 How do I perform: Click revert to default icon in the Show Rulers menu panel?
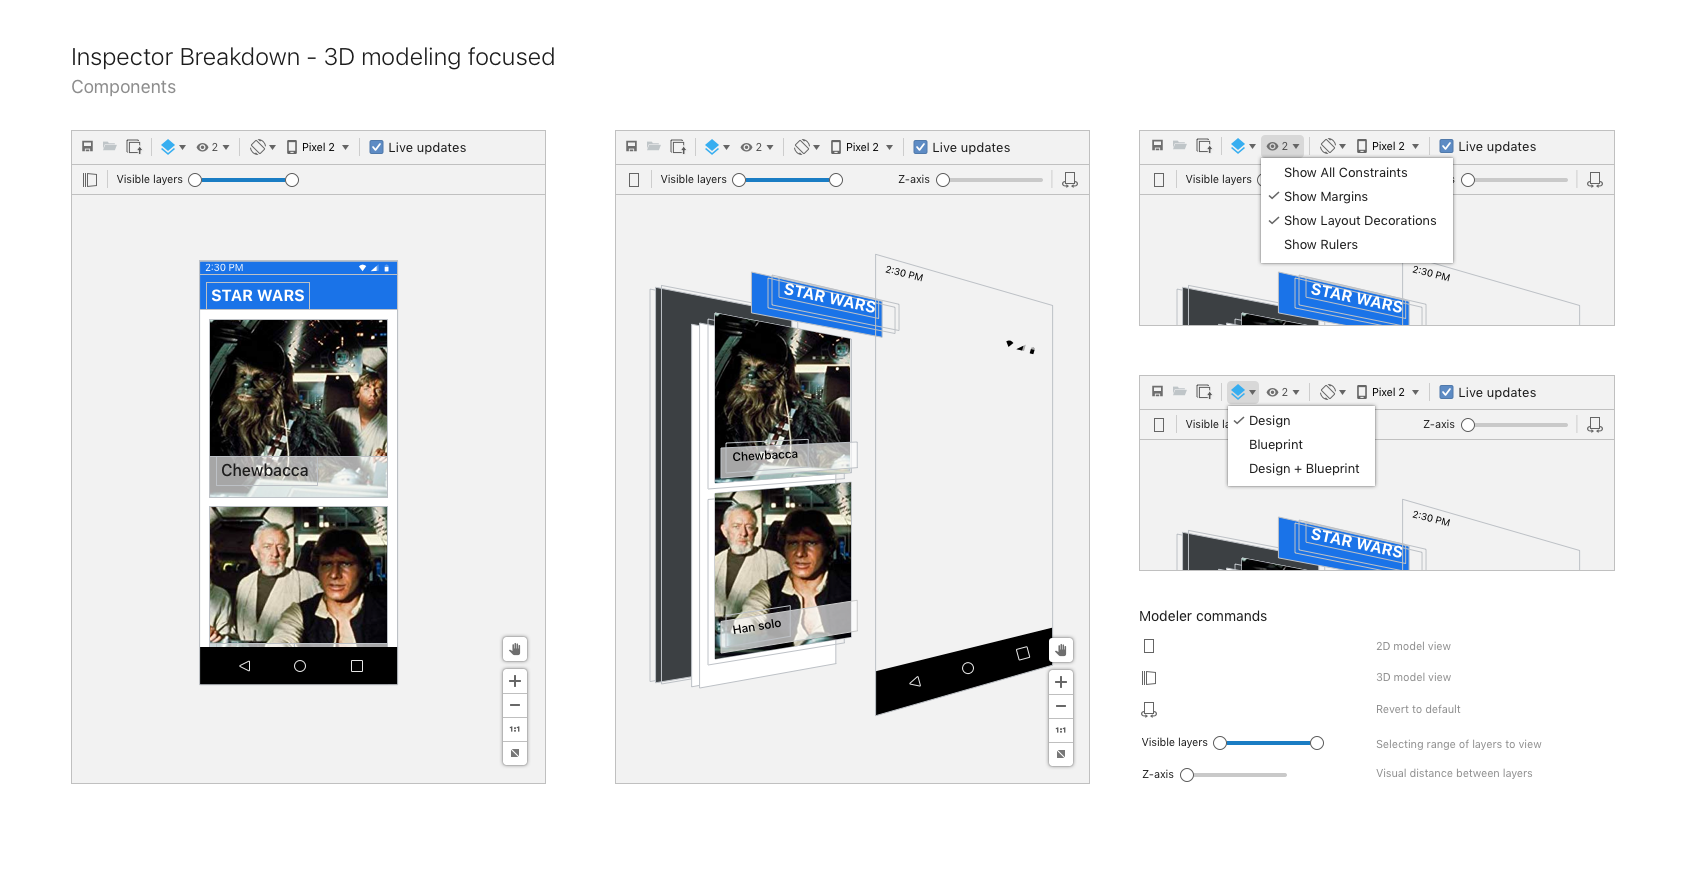tap(1595, 180)
